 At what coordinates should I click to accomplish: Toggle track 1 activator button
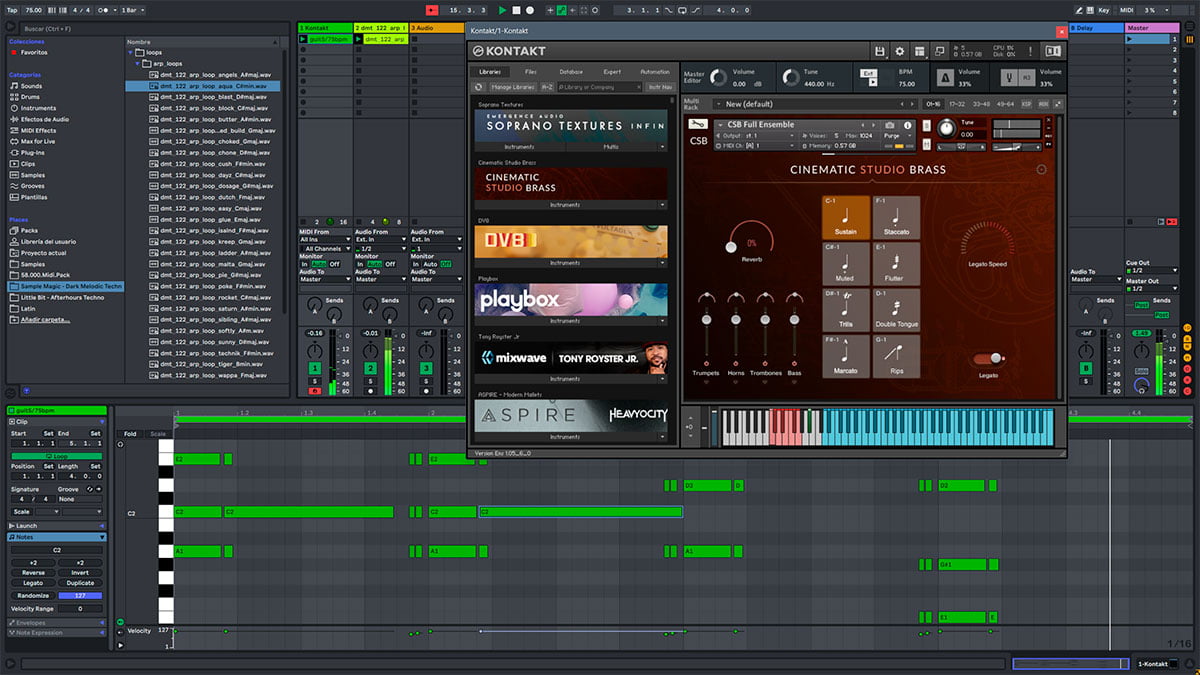click(x=314, y=368)
